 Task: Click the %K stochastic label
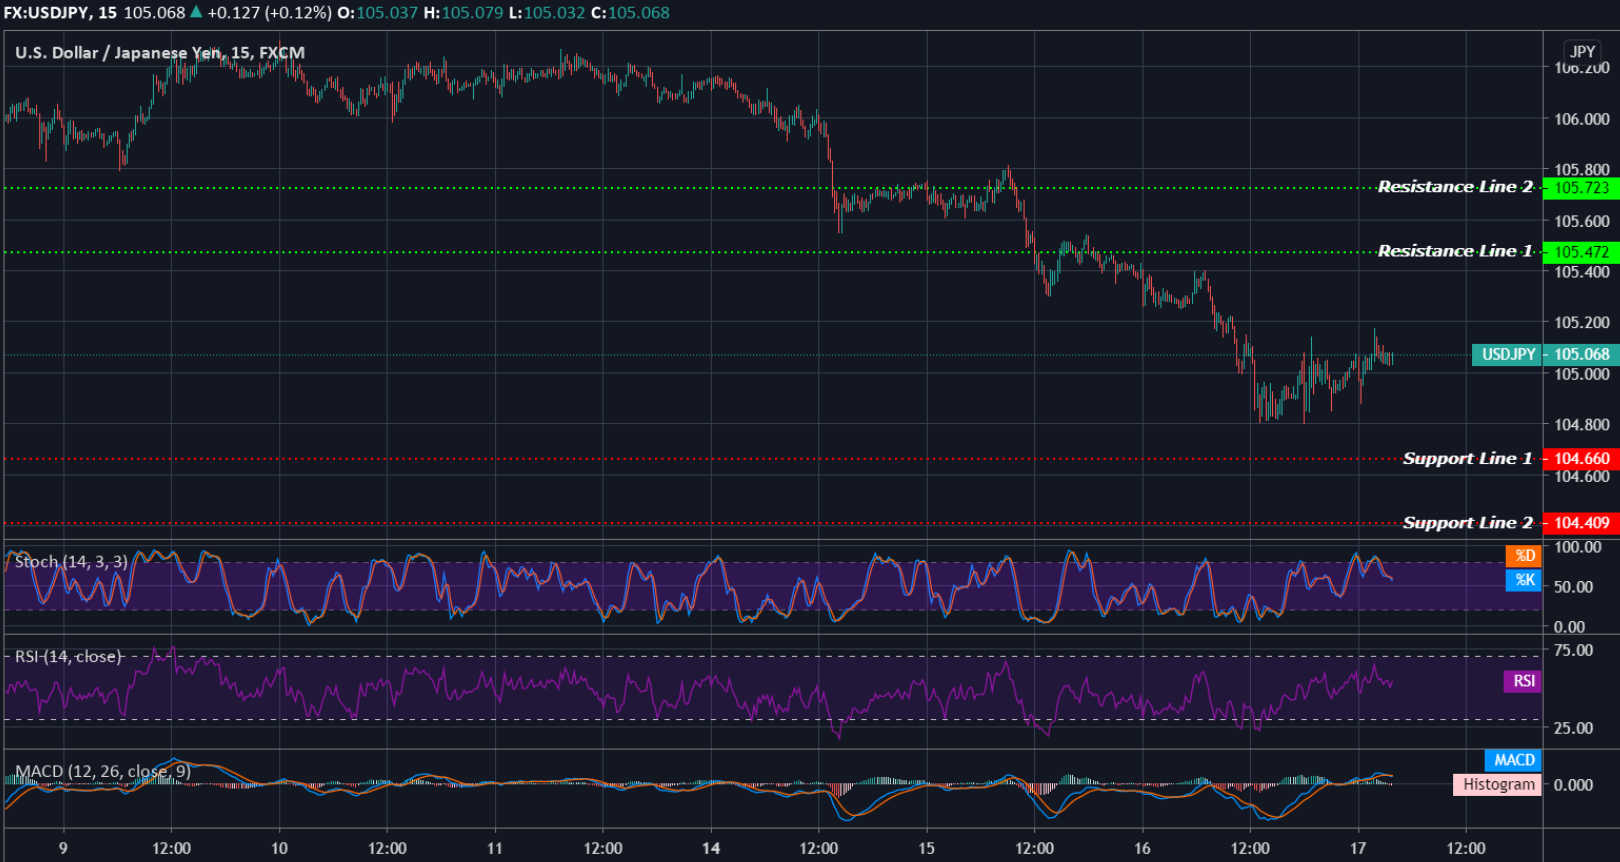[1524, 580]
